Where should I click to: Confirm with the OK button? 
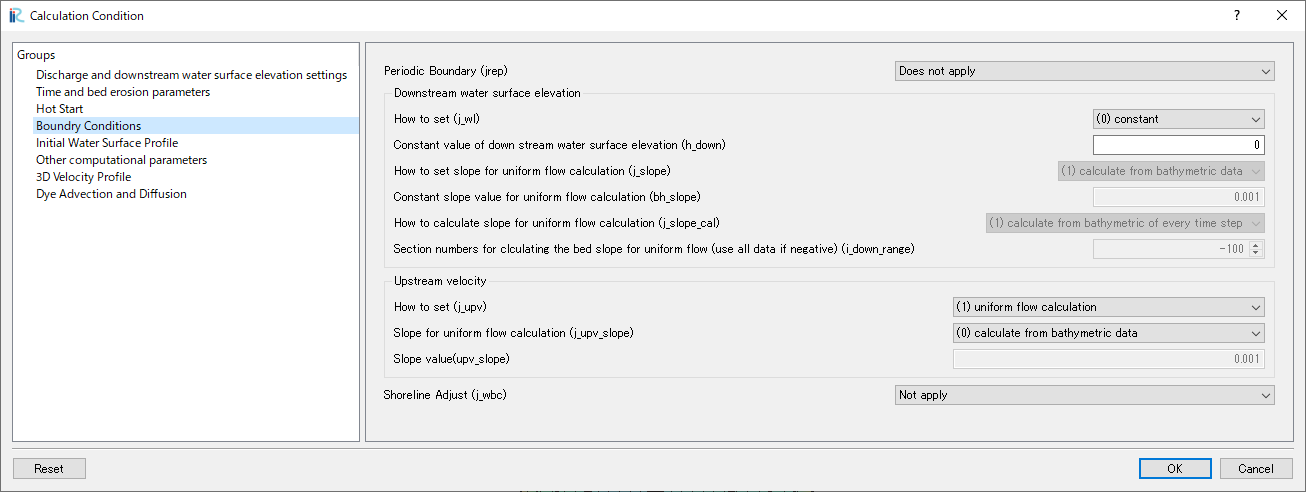1175,468
